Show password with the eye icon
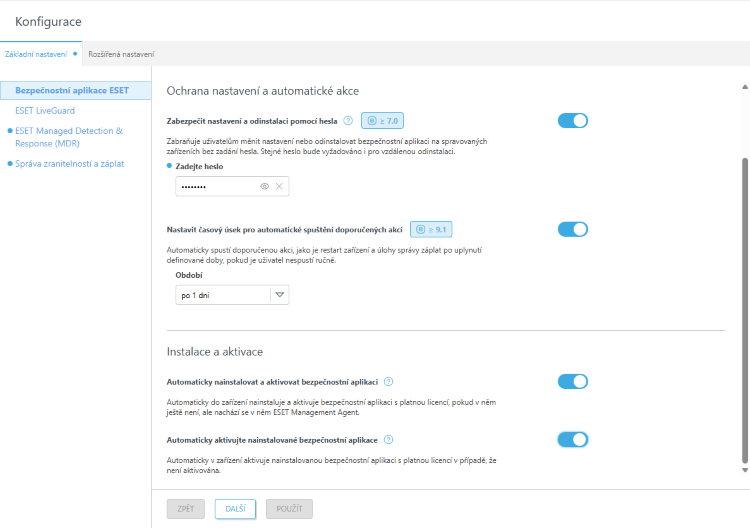The image size is (750, 528). point(265,186)
